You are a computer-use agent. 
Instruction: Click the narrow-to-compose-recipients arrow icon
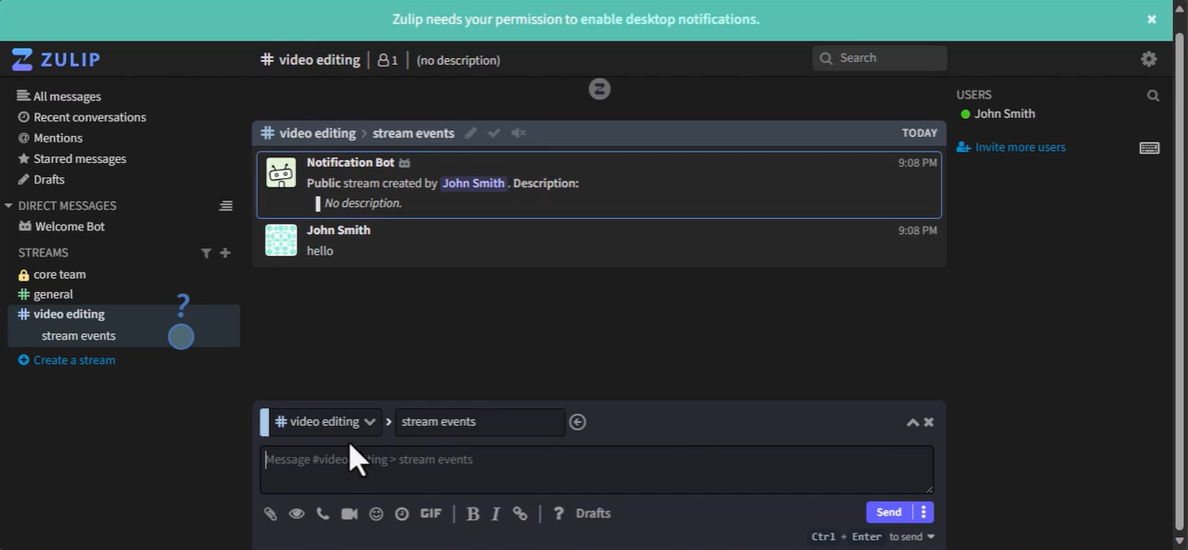577,422
